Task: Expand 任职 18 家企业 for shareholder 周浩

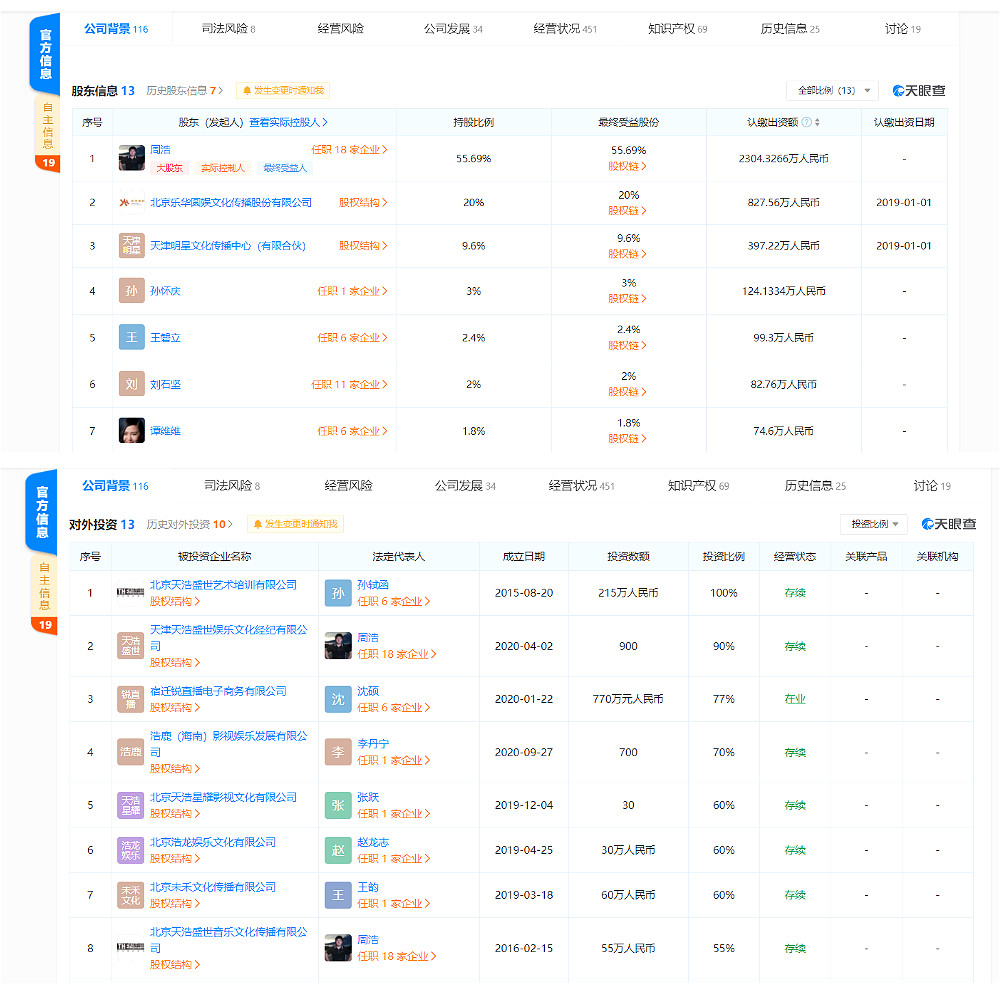Action: tap(349, 150)
